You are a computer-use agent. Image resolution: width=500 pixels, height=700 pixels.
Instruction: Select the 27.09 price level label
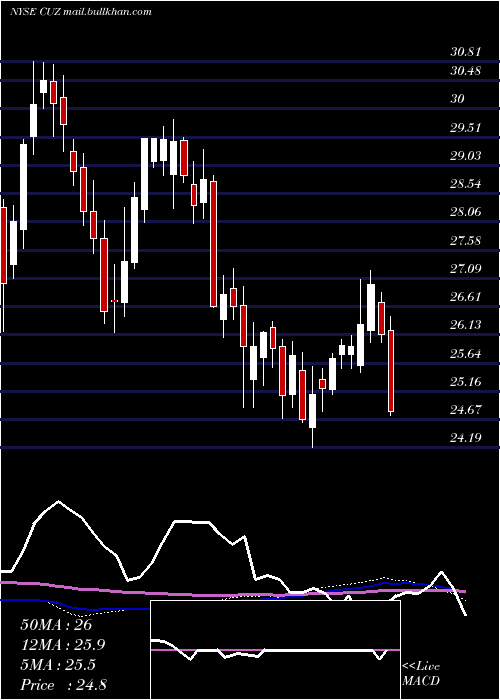[x=466, y=268]
